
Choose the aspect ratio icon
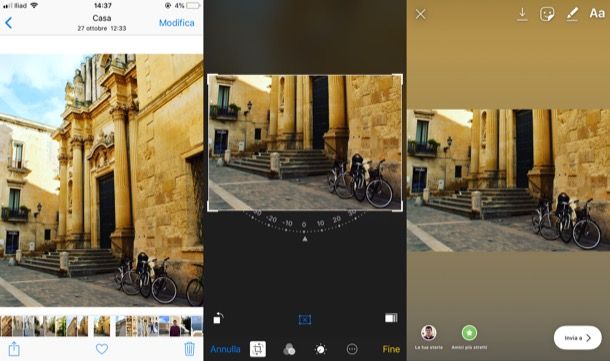point(391,318)
